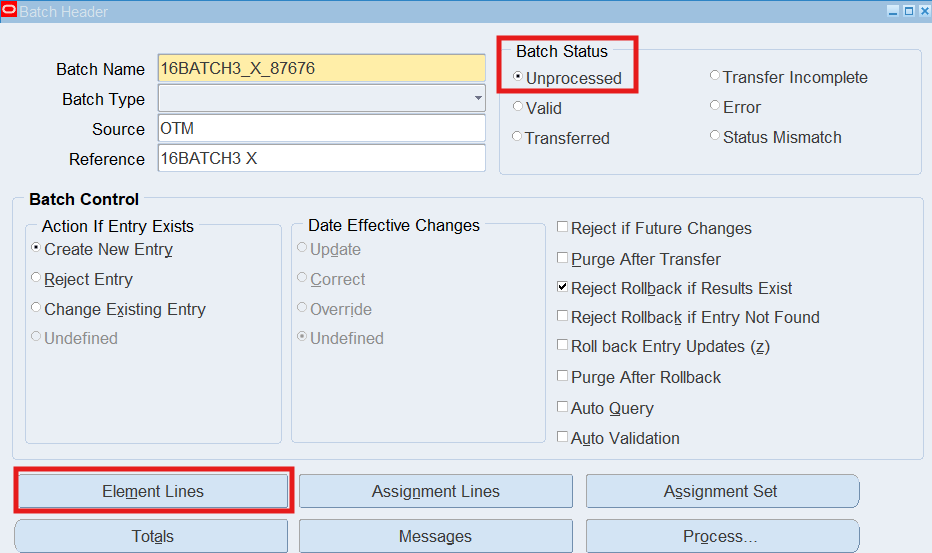Check the Purge After Transfer box

pyautogui.click(x=563, y=259)
